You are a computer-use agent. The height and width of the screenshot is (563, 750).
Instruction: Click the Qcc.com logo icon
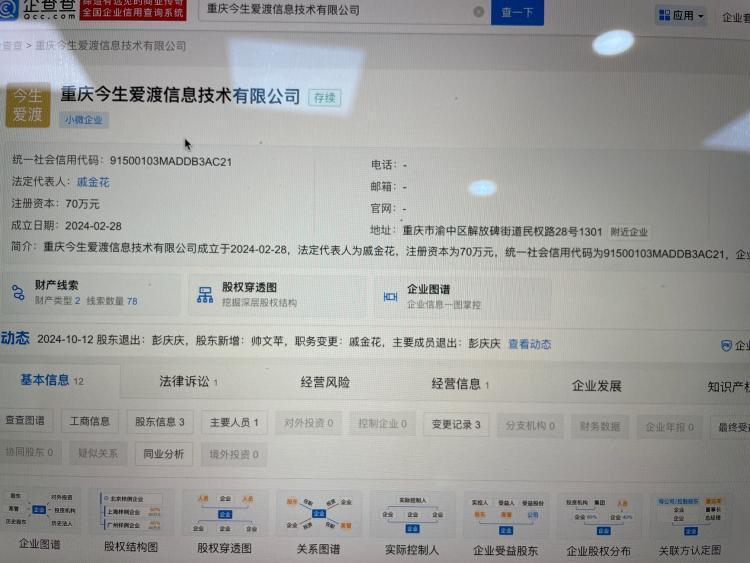pos(9,9)
